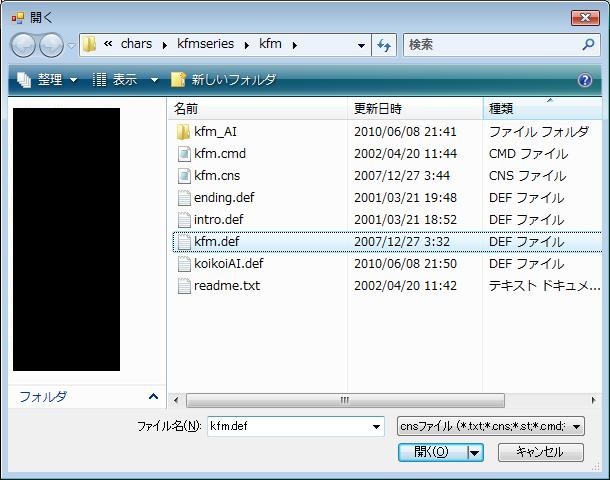Open recent pages dropdown beside navigation arrows
Image resolution: width=610 pixels, height=480 pixels.
(x=72, y=46)
